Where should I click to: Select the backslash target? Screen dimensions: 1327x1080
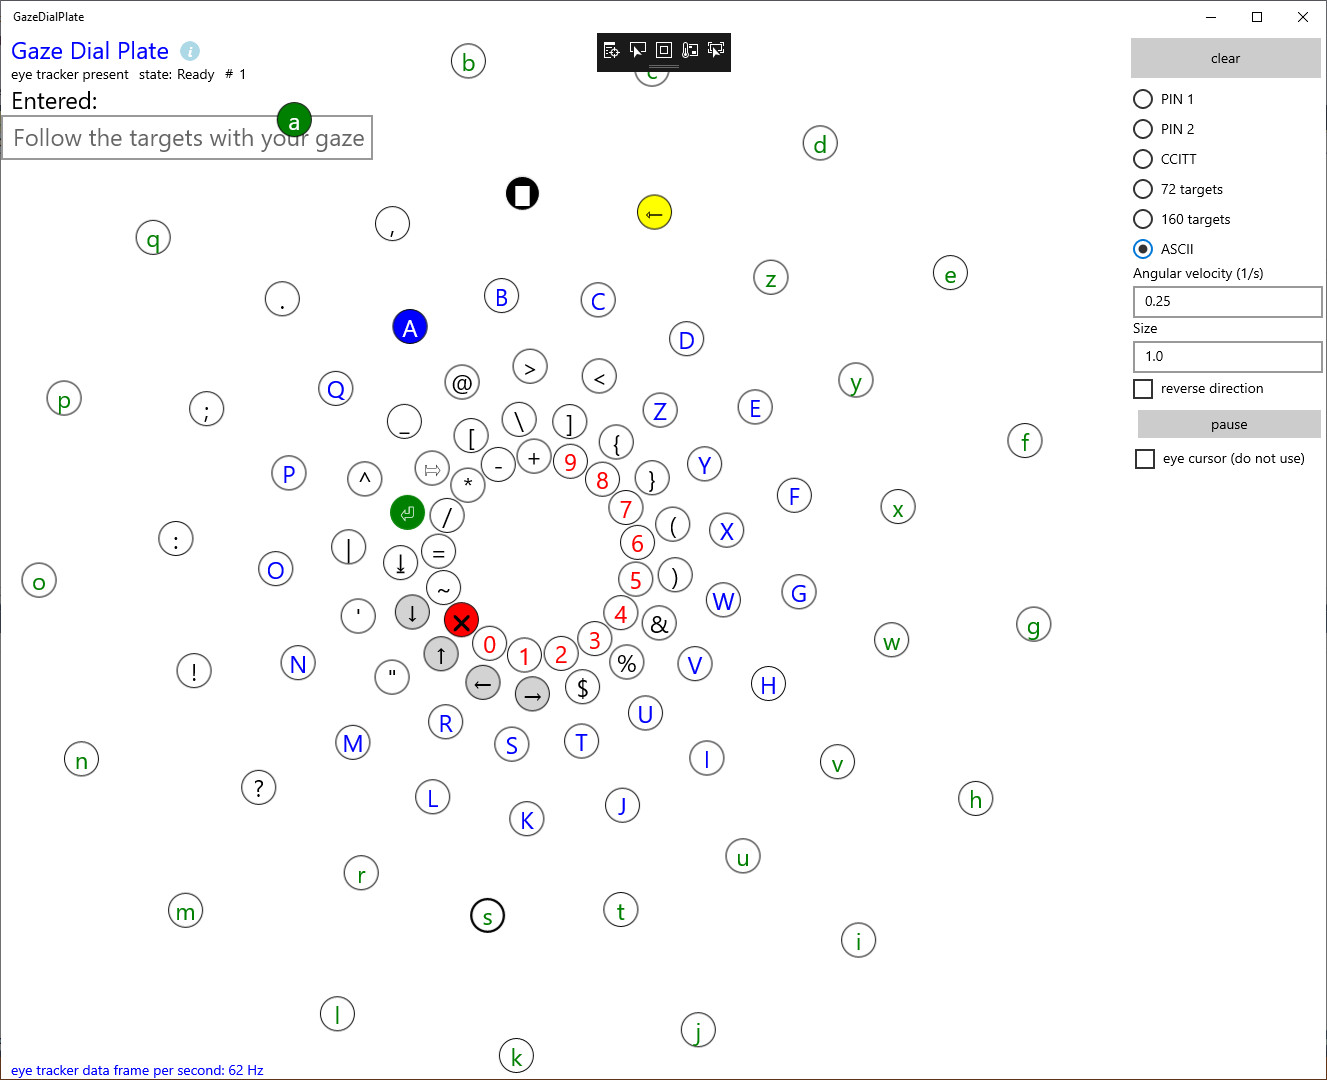point(519,419)
